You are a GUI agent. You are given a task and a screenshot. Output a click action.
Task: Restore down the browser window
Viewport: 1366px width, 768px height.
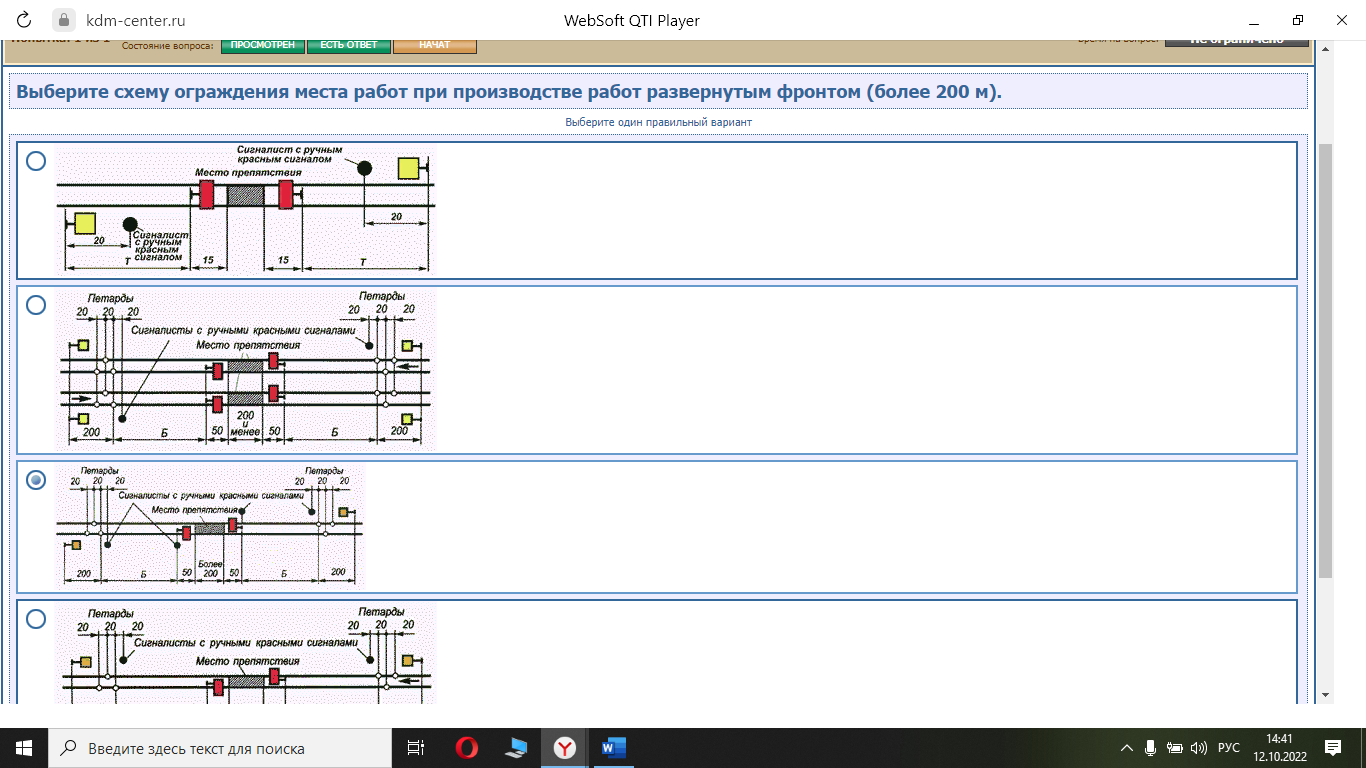coord(1298,20)
